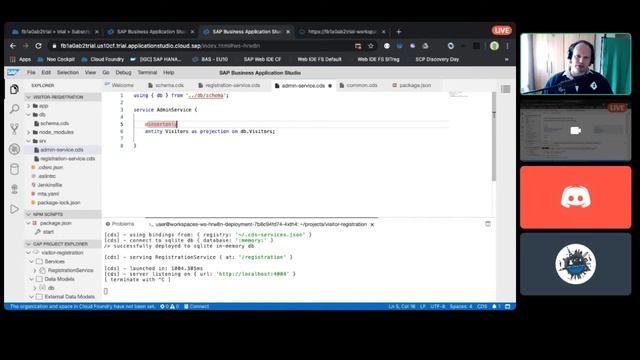Click the presenter webcam thumbnail

click(576, 64)
